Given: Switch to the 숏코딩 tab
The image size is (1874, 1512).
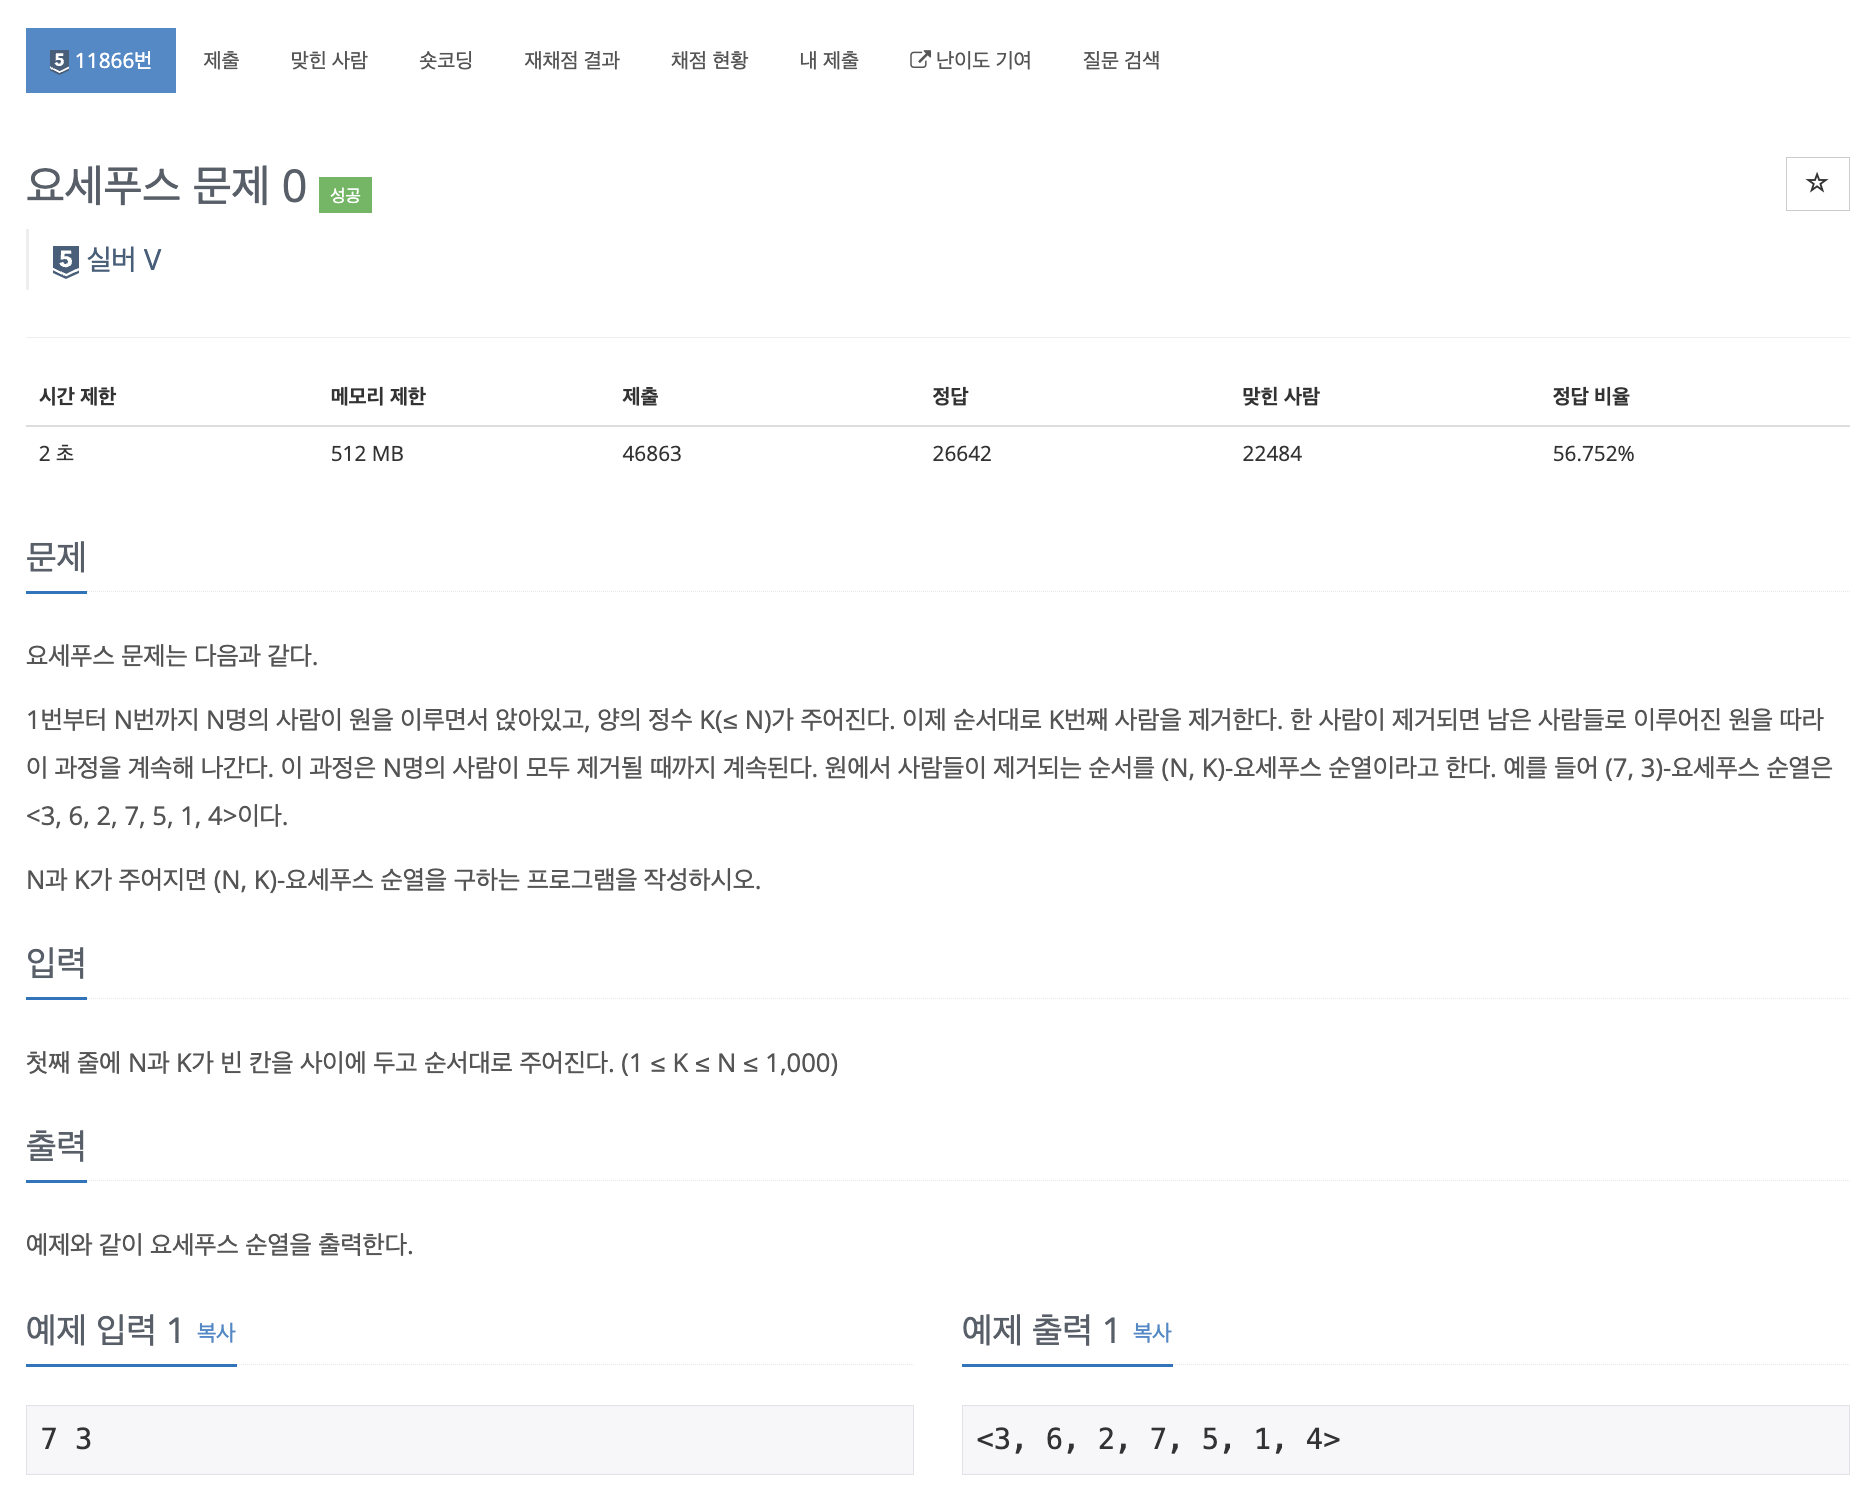Looking at the screenshot, I should click(x=446, y=60).
